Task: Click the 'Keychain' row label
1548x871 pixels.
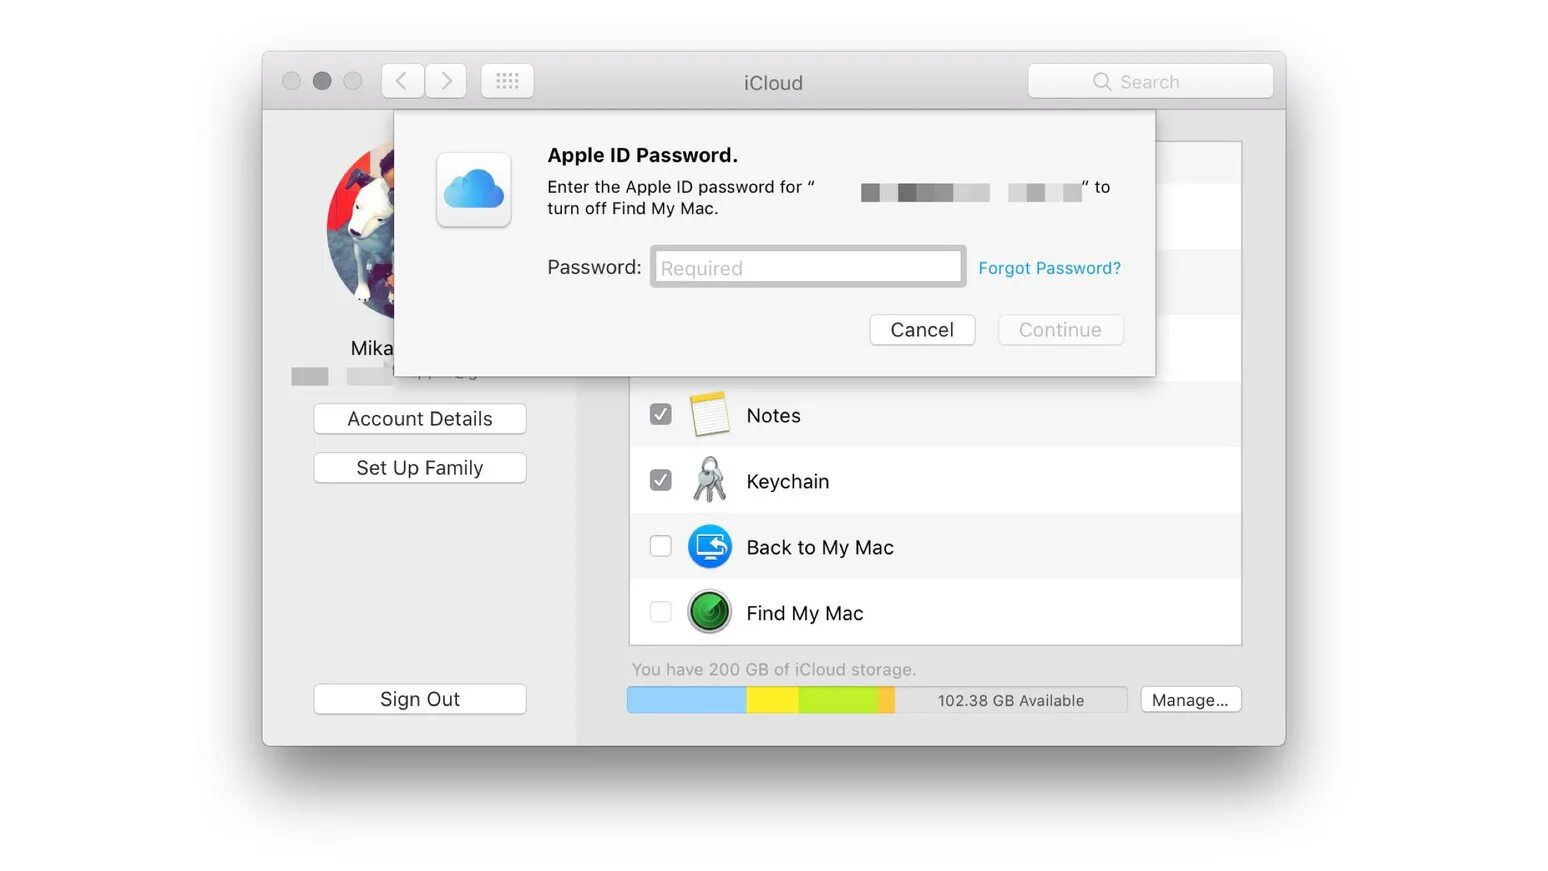Action: [x=787, y=482]
